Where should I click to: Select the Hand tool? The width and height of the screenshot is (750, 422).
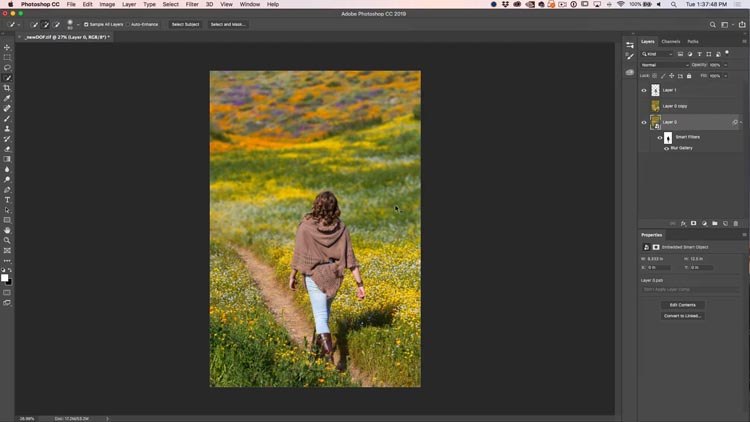click(x=7, y=230)
